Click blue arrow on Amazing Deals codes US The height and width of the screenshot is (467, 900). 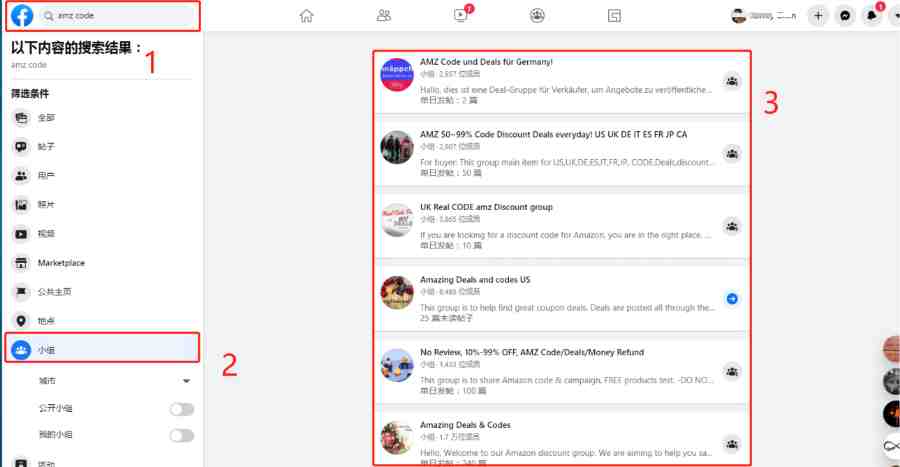click(732, 299)
